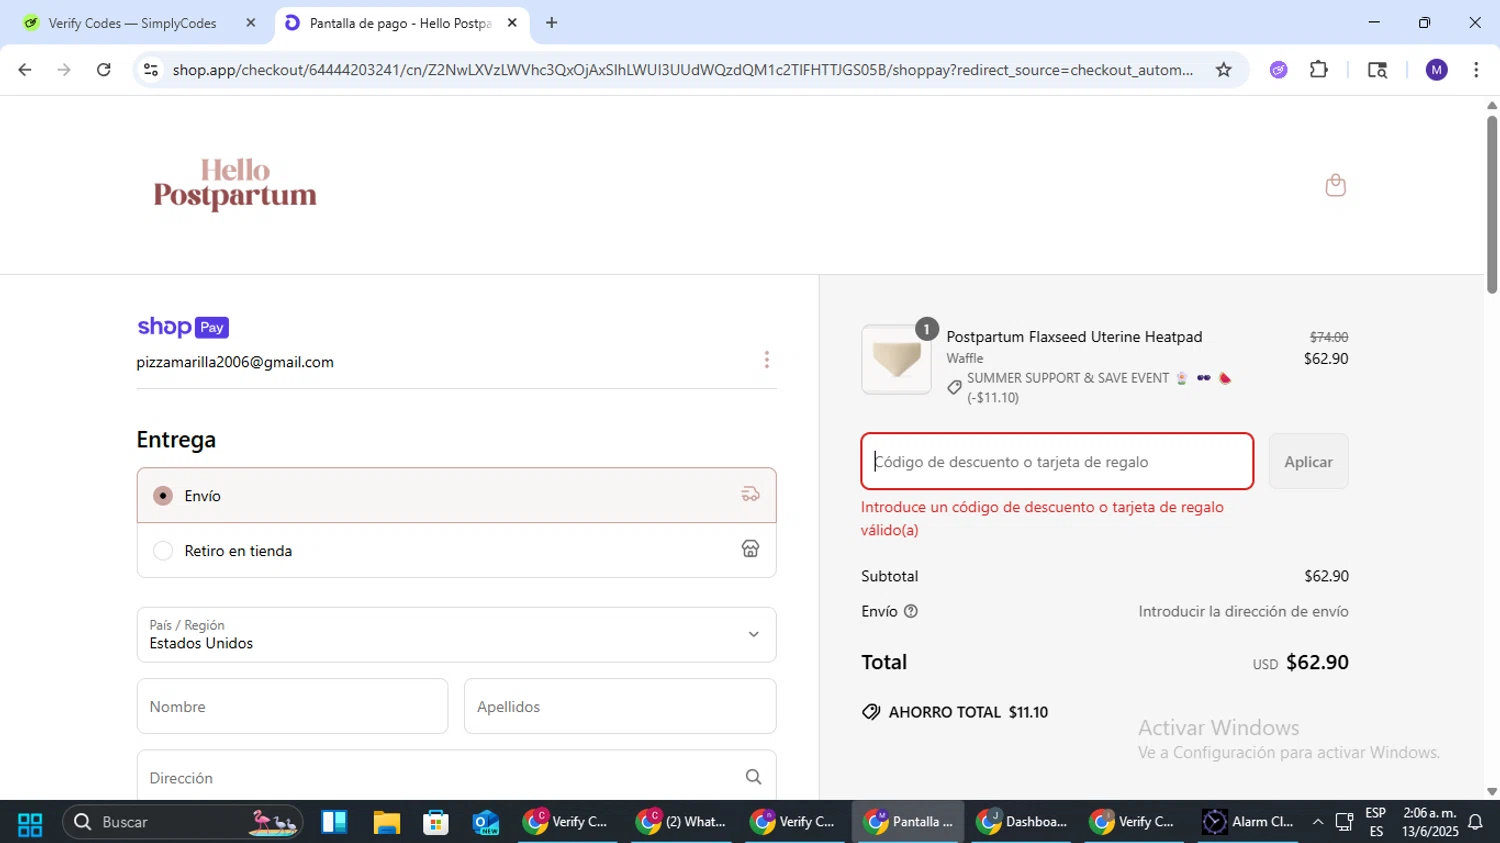The image size is (1500, 843).
Task: Click the Dirección address field
Action: [x=456, y=777]
